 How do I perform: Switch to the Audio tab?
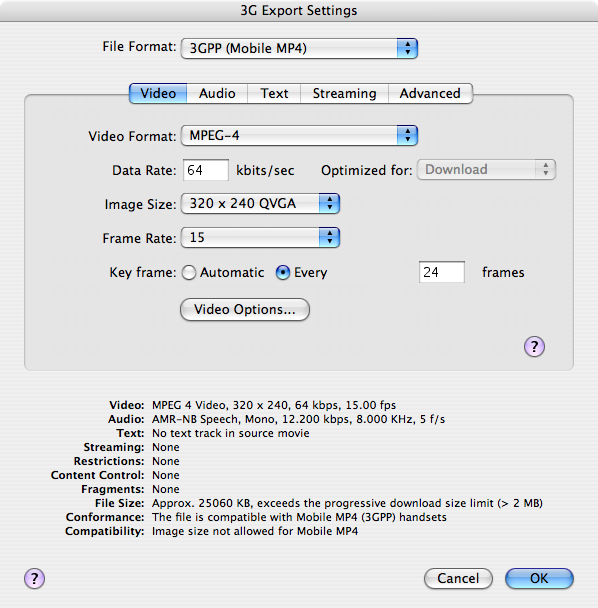(217, 93)
